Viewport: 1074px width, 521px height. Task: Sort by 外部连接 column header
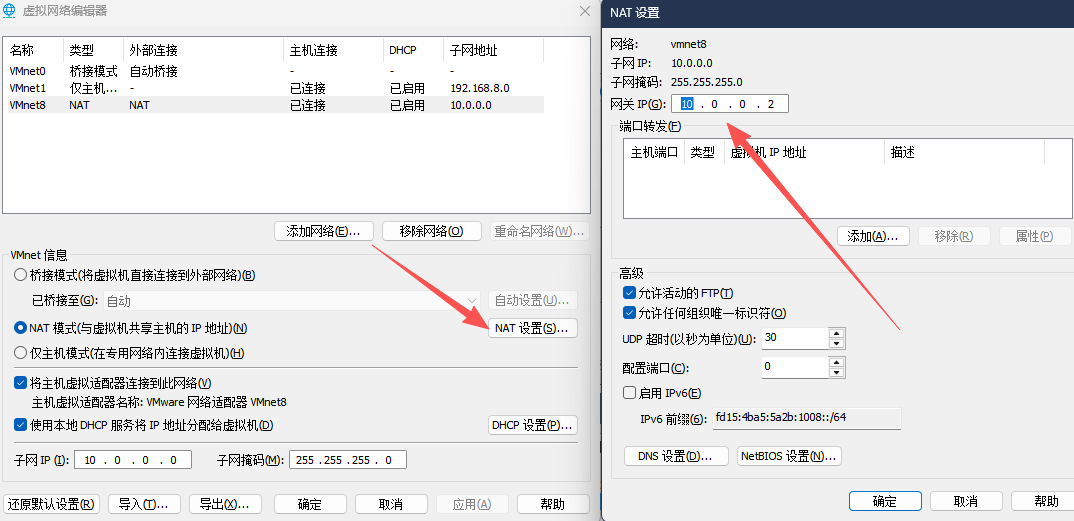(x=203, y=50)
